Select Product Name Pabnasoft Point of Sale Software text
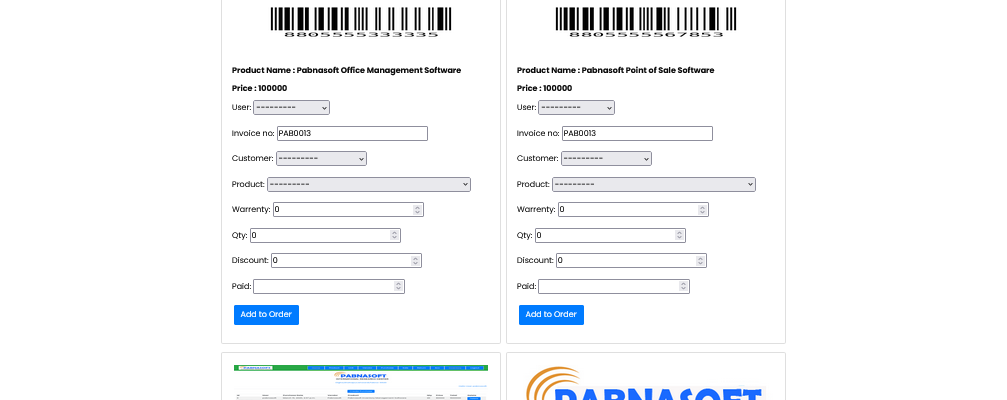1007x400 pixels. point(615,70)
